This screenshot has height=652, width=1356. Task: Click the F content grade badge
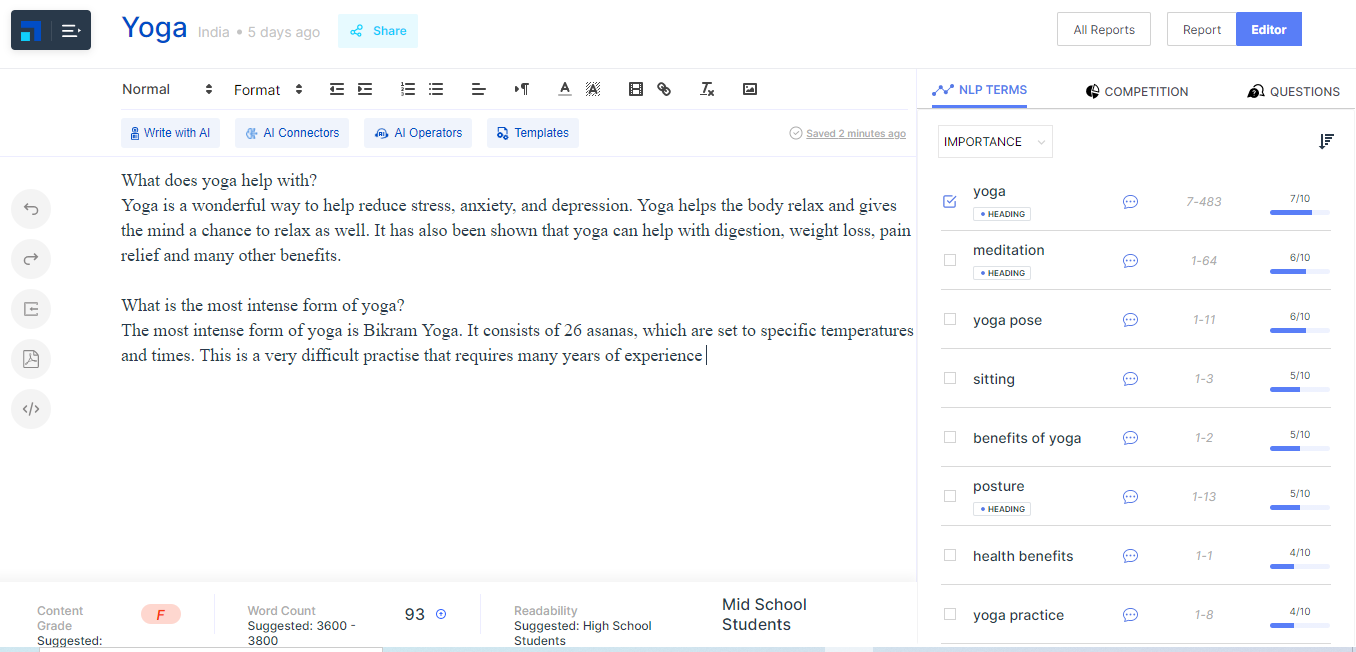coord(161,614)
